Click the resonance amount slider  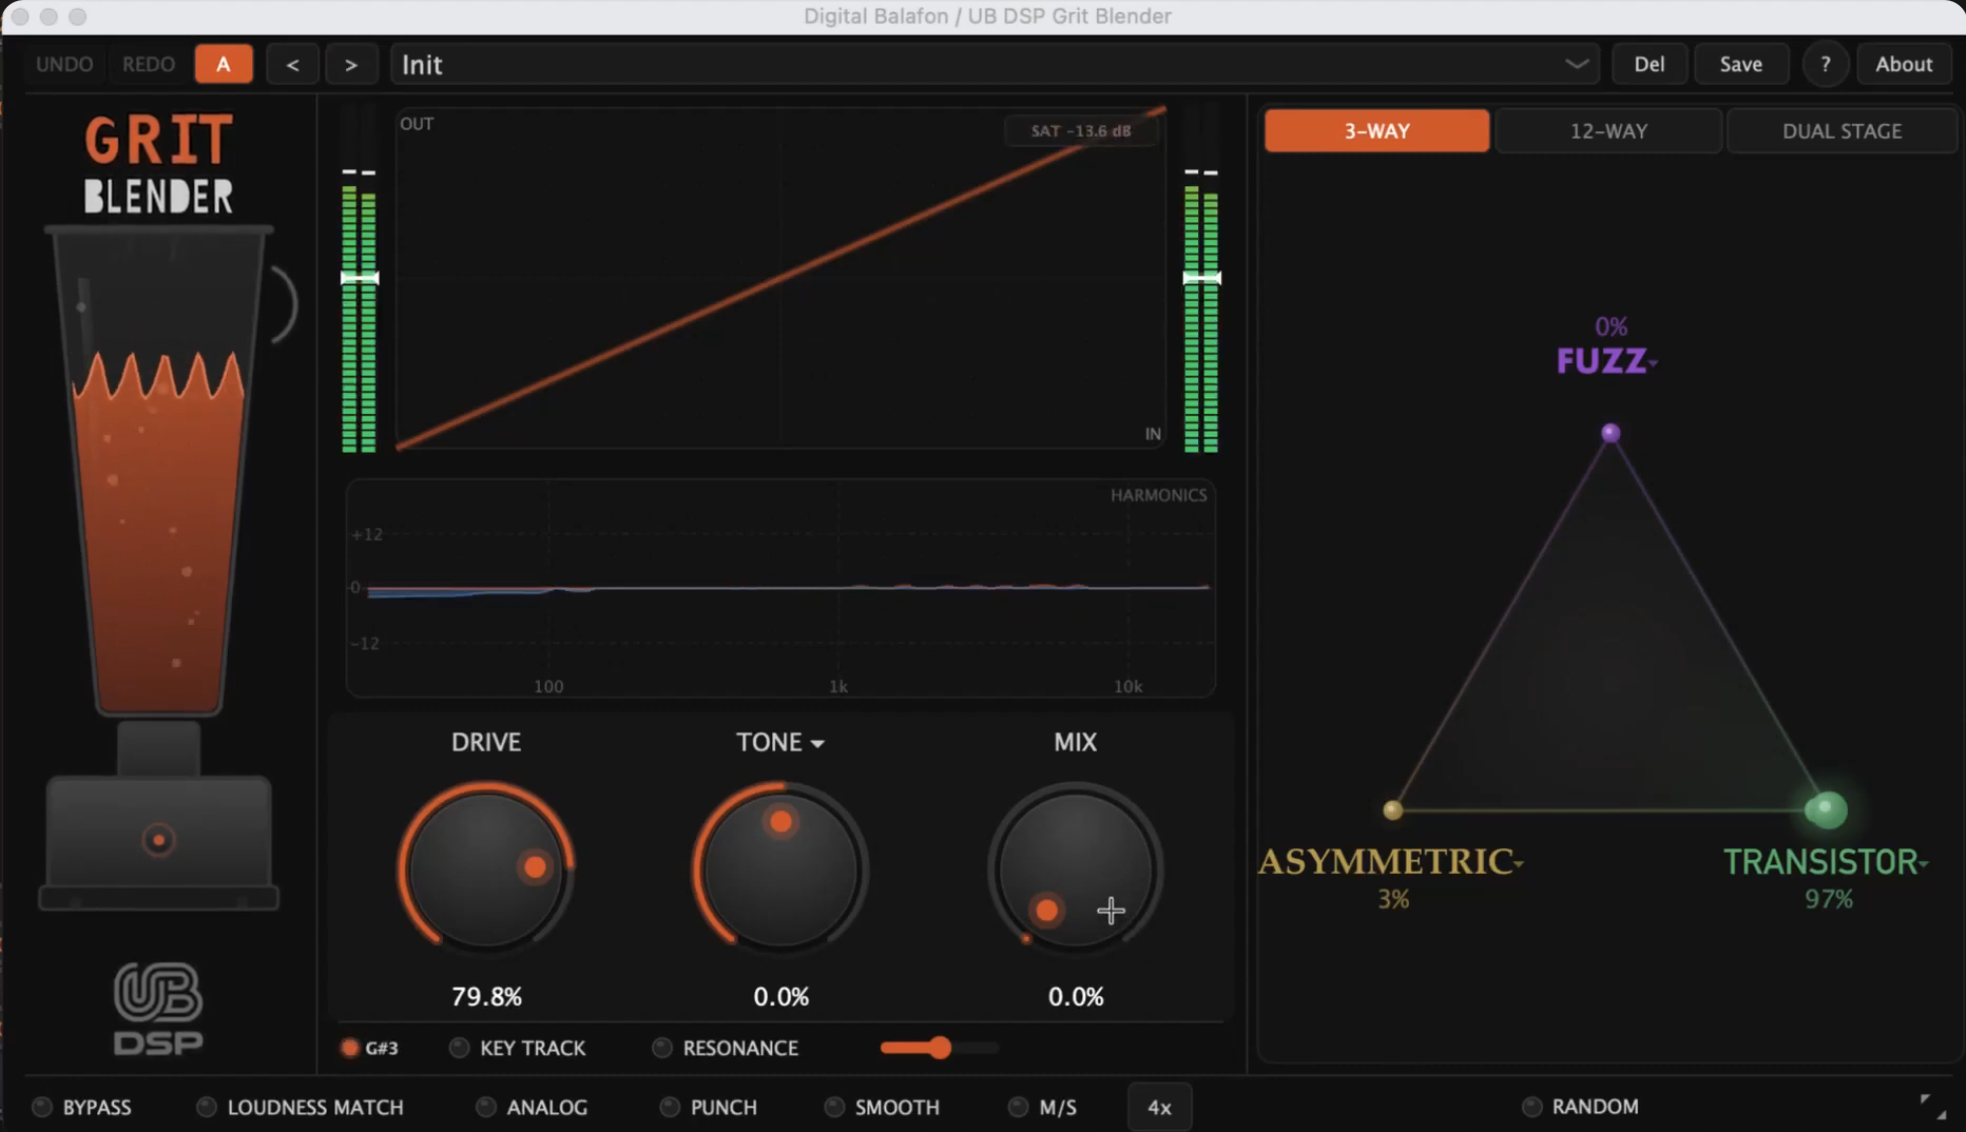[939, 1048]
